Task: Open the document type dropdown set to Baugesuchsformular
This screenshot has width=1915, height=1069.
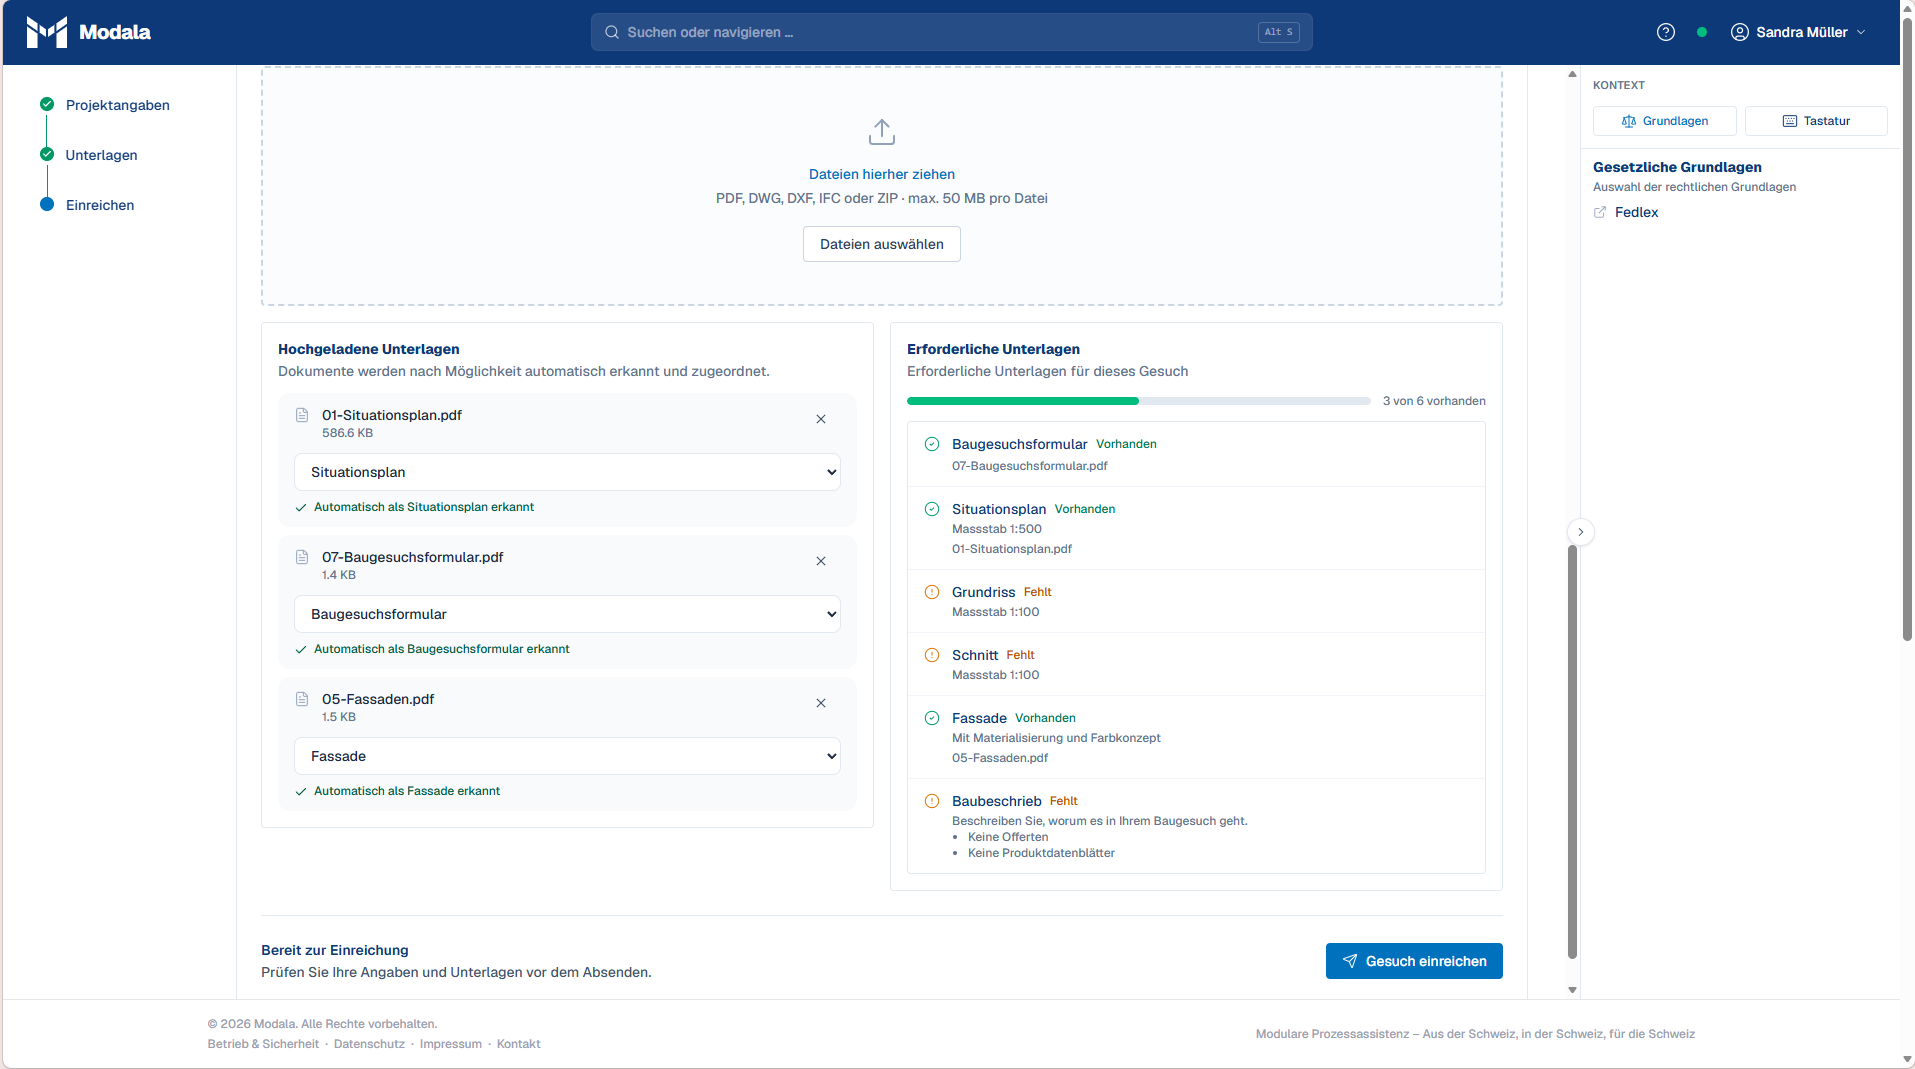Action: pos(567,614)
